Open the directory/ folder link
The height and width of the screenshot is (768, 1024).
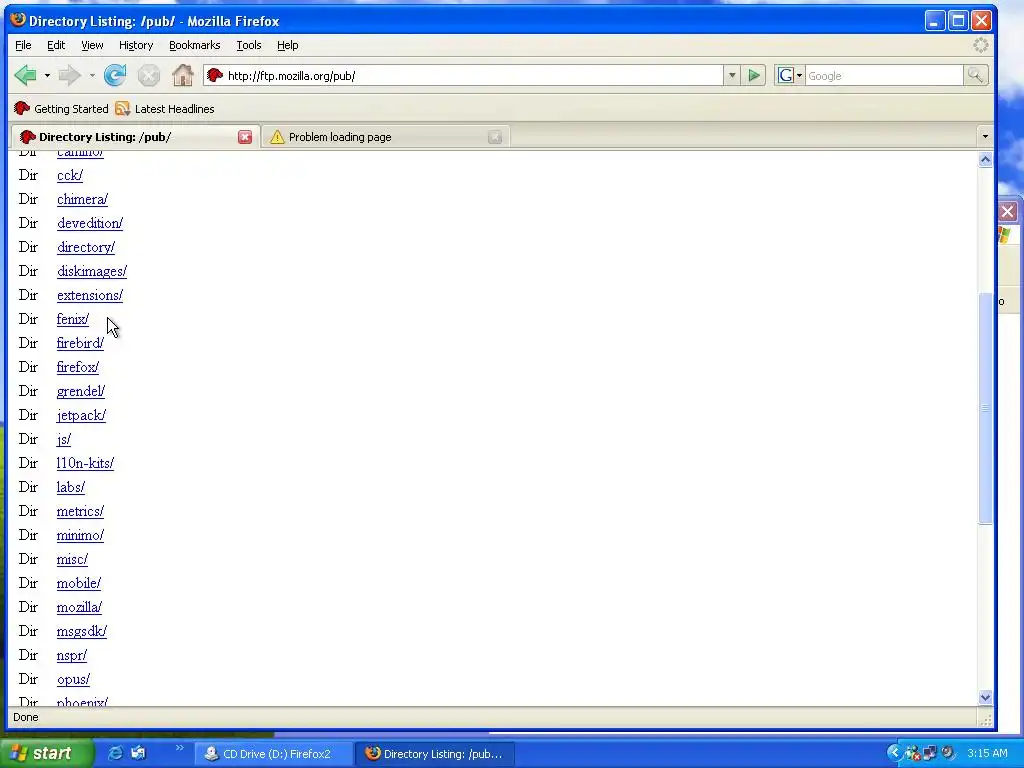point(86,248)
